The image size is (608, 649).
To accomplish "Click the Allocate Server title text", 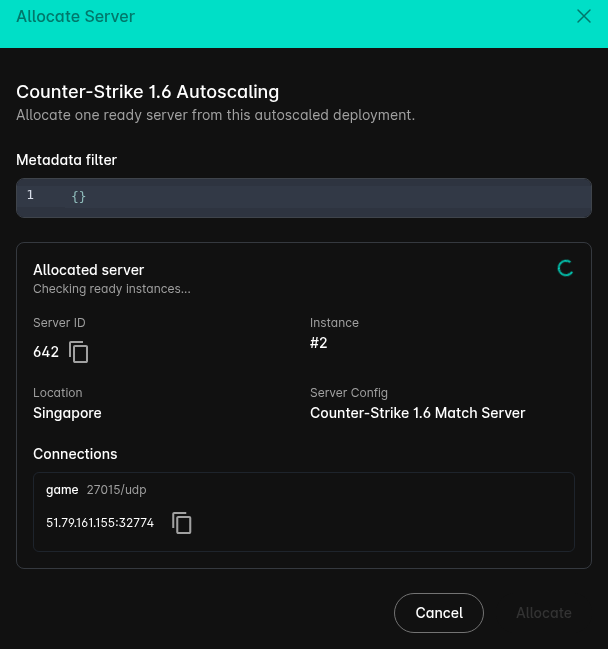I will coord(75,17).
